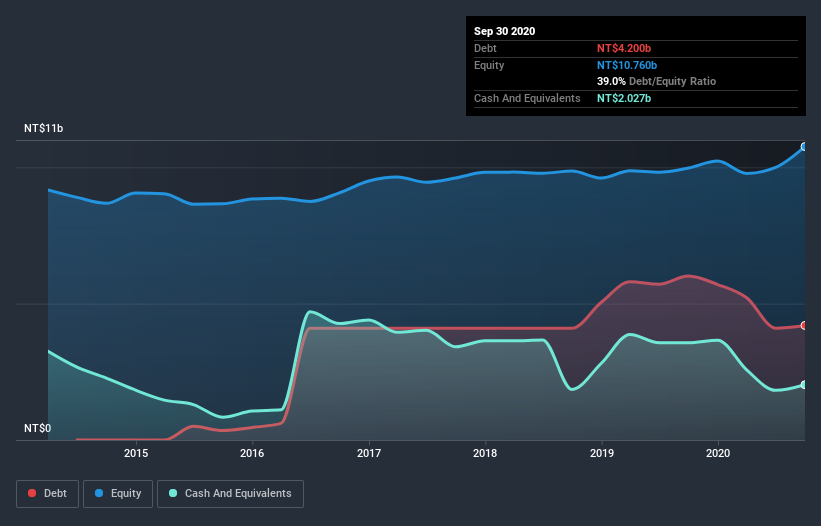This screenshot has width=821, height=526.
Task: Click the 2018 x-axis label
Action: 485,453
